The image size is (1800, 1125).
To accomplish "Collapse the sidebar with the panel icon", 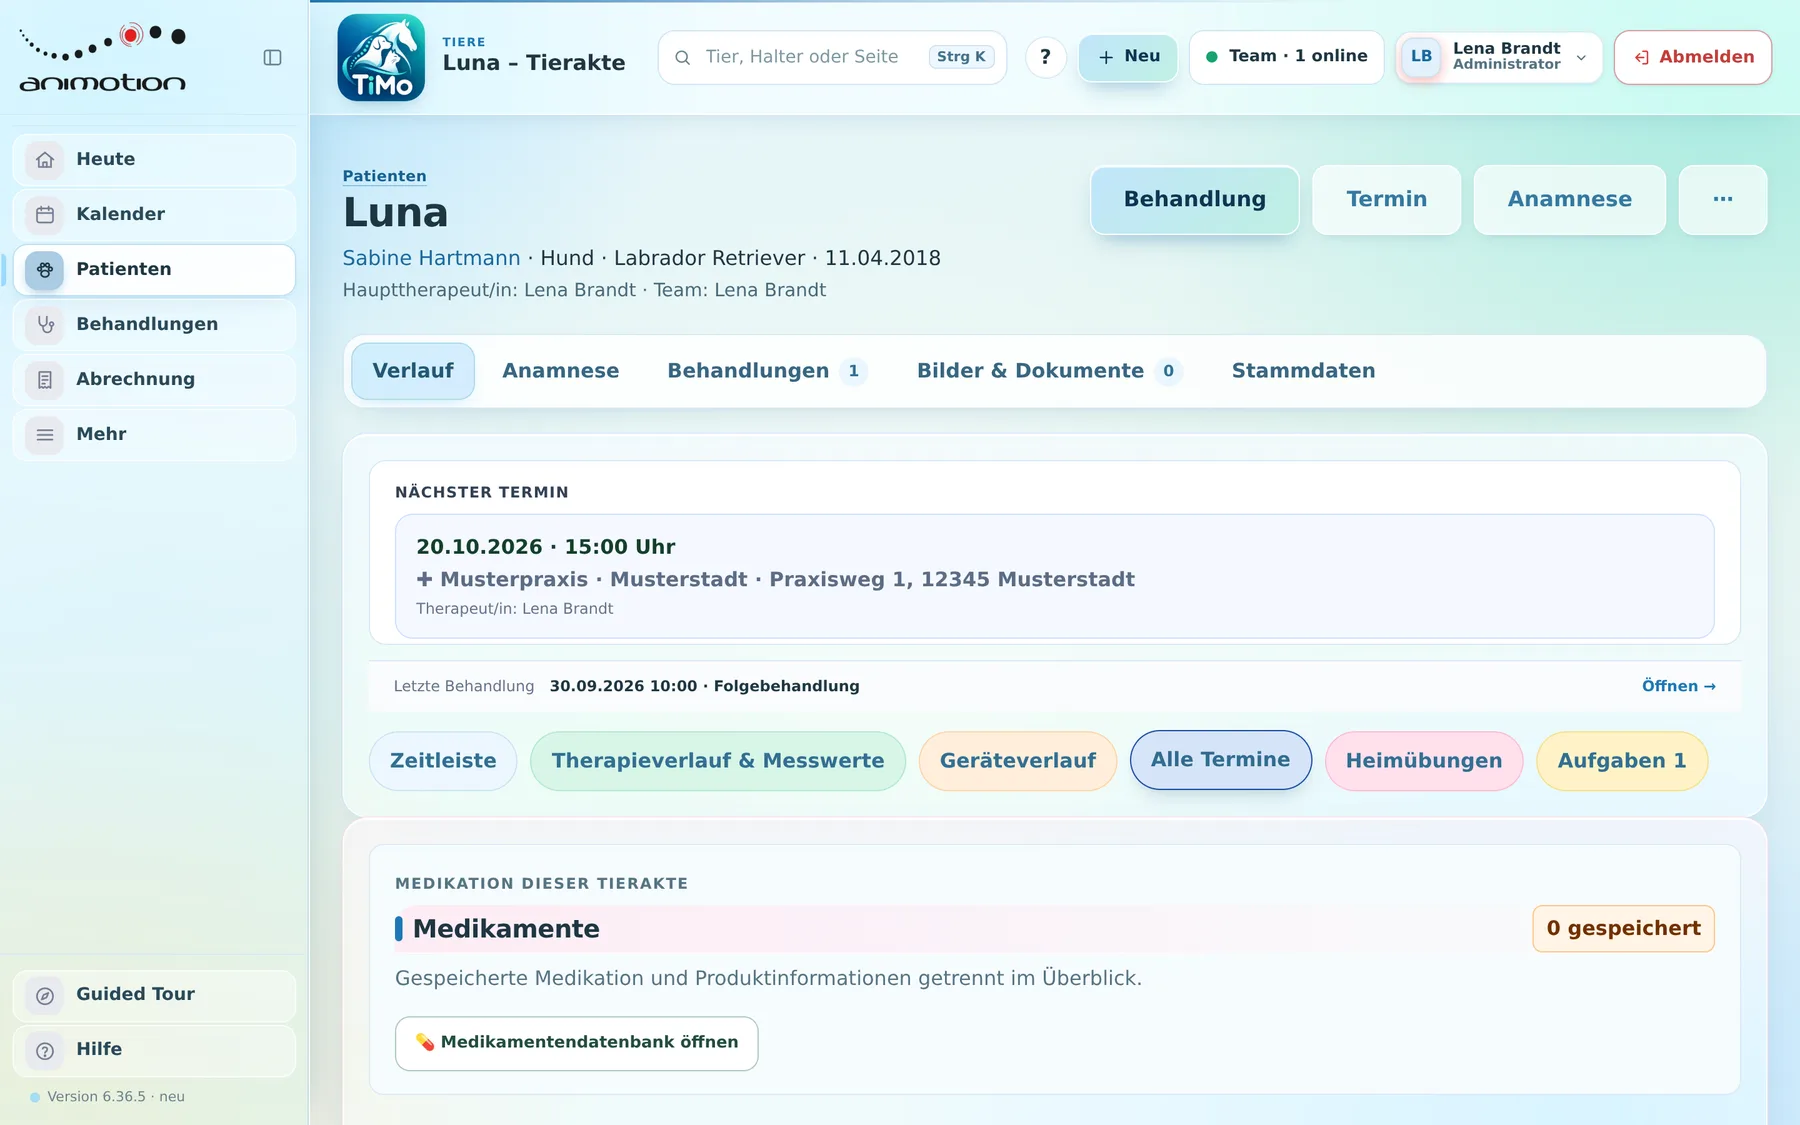I will 272,58.
